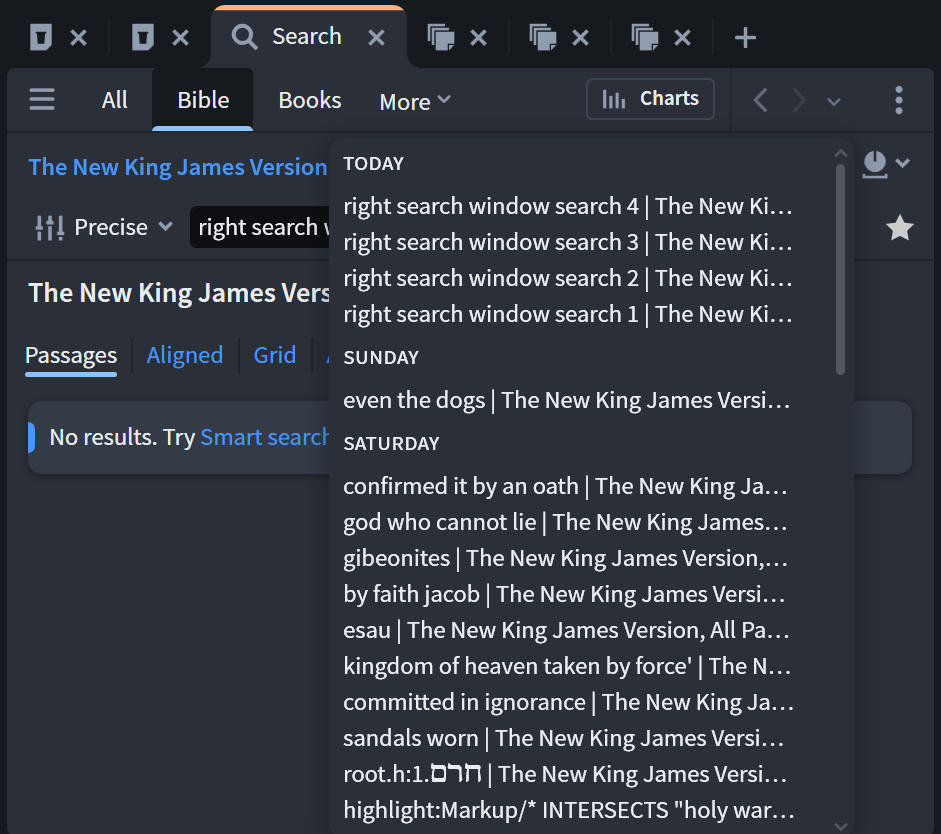The width and height of the screenshot is (941, 834).
Task: Click the history list scroll-up arrow
Action: click(841, 154)
